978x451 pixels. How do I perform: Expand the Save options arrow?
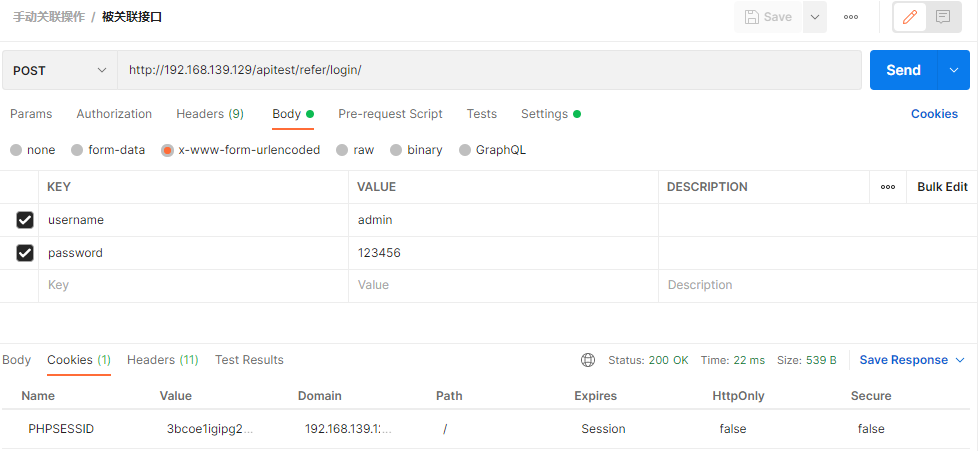(x=815, y=17)
